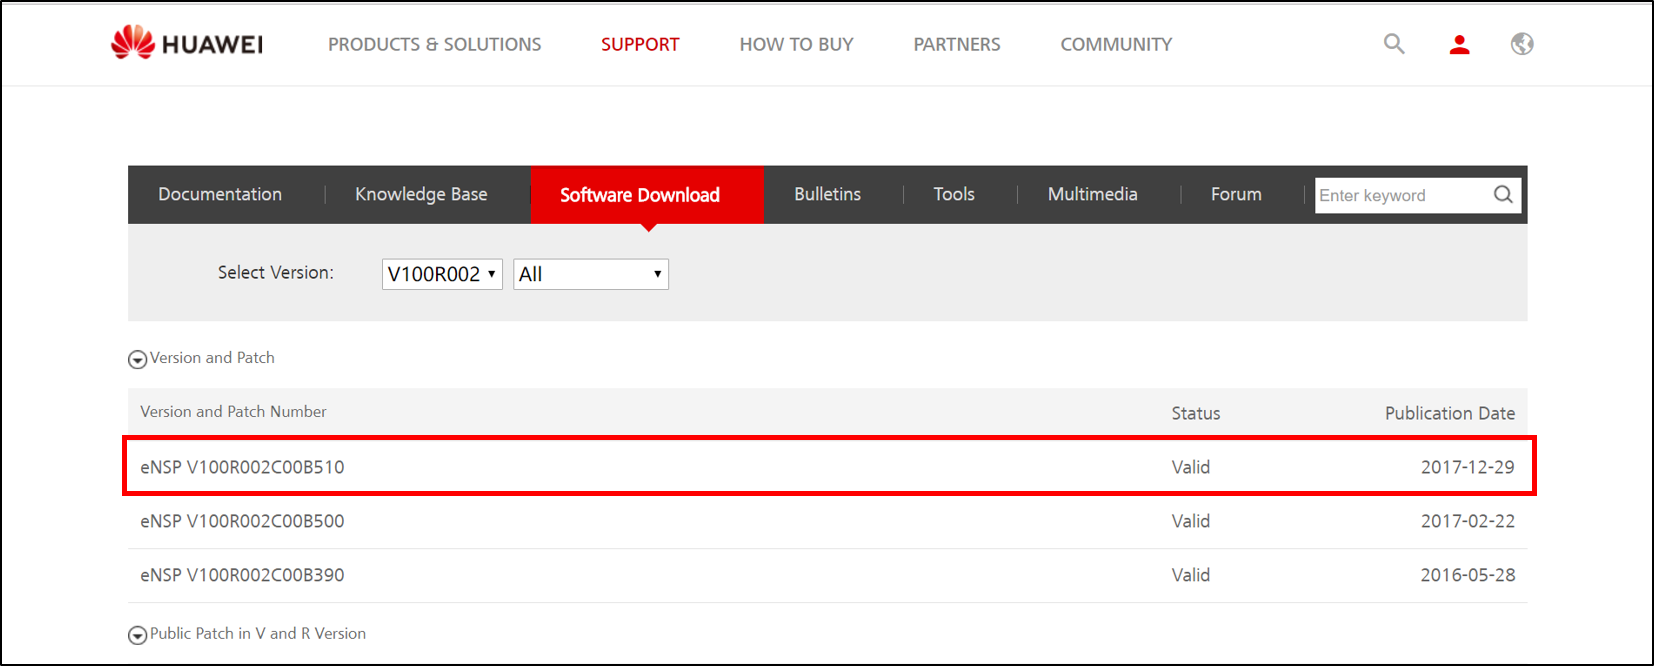Open the Multimedia tab
The width and height of the screenshot is (1654, 666).
click(1092, 194)
